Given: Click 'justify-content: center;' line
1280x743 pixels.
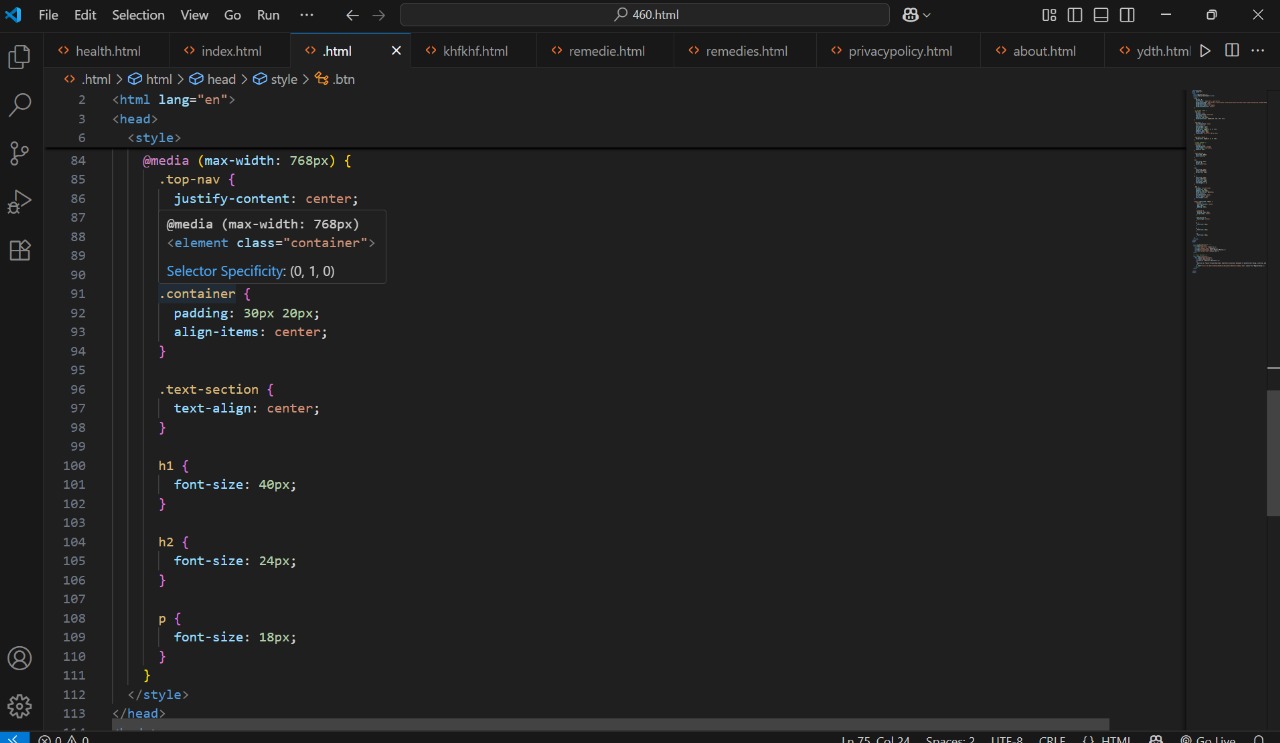Looking at the screenshot, I should [x=266, y=198].
